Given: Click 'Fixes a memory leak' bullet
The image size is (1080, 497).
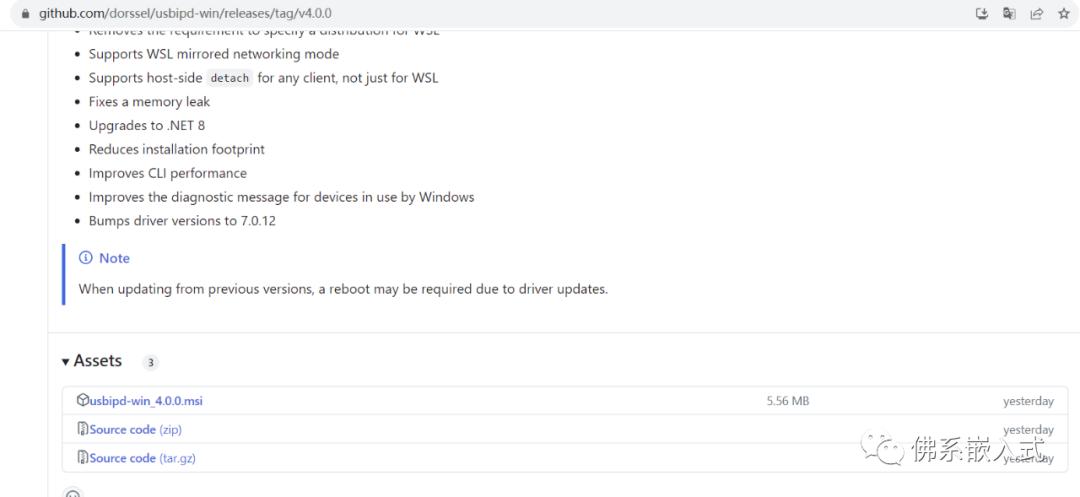Looking at the screenshot, I should 149,102.
